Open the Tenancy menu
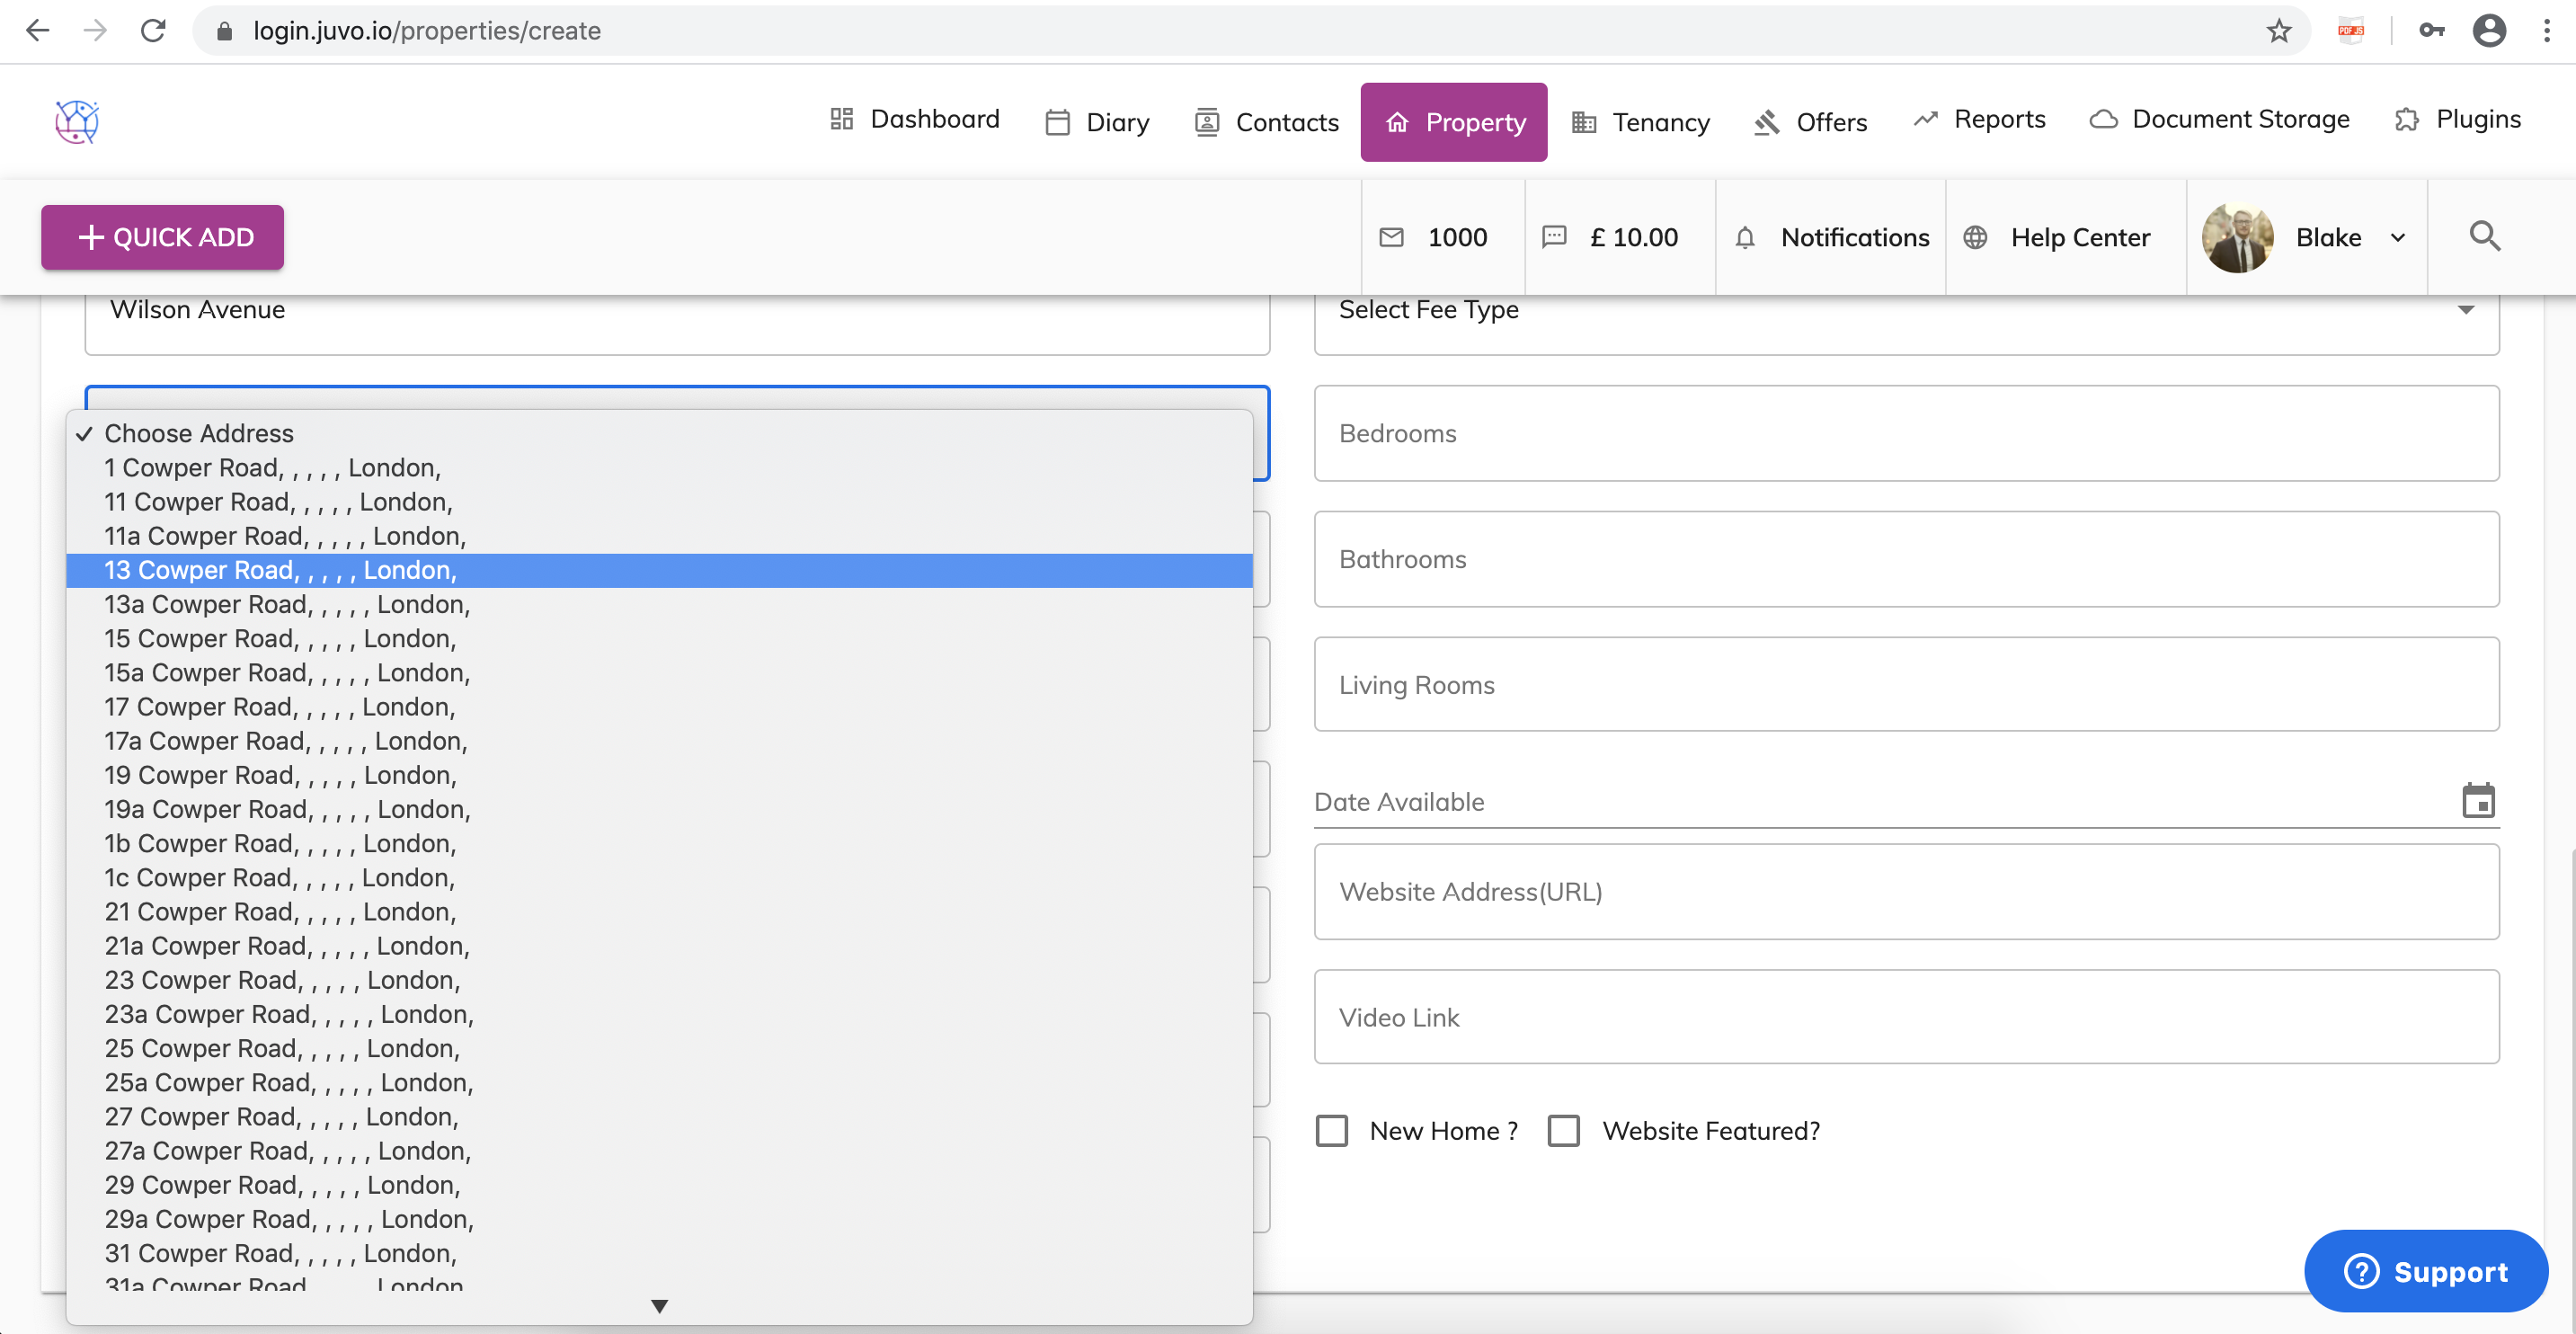Image resolution: width=2576 pixels, height=1334 pixels. [1640, 122]
